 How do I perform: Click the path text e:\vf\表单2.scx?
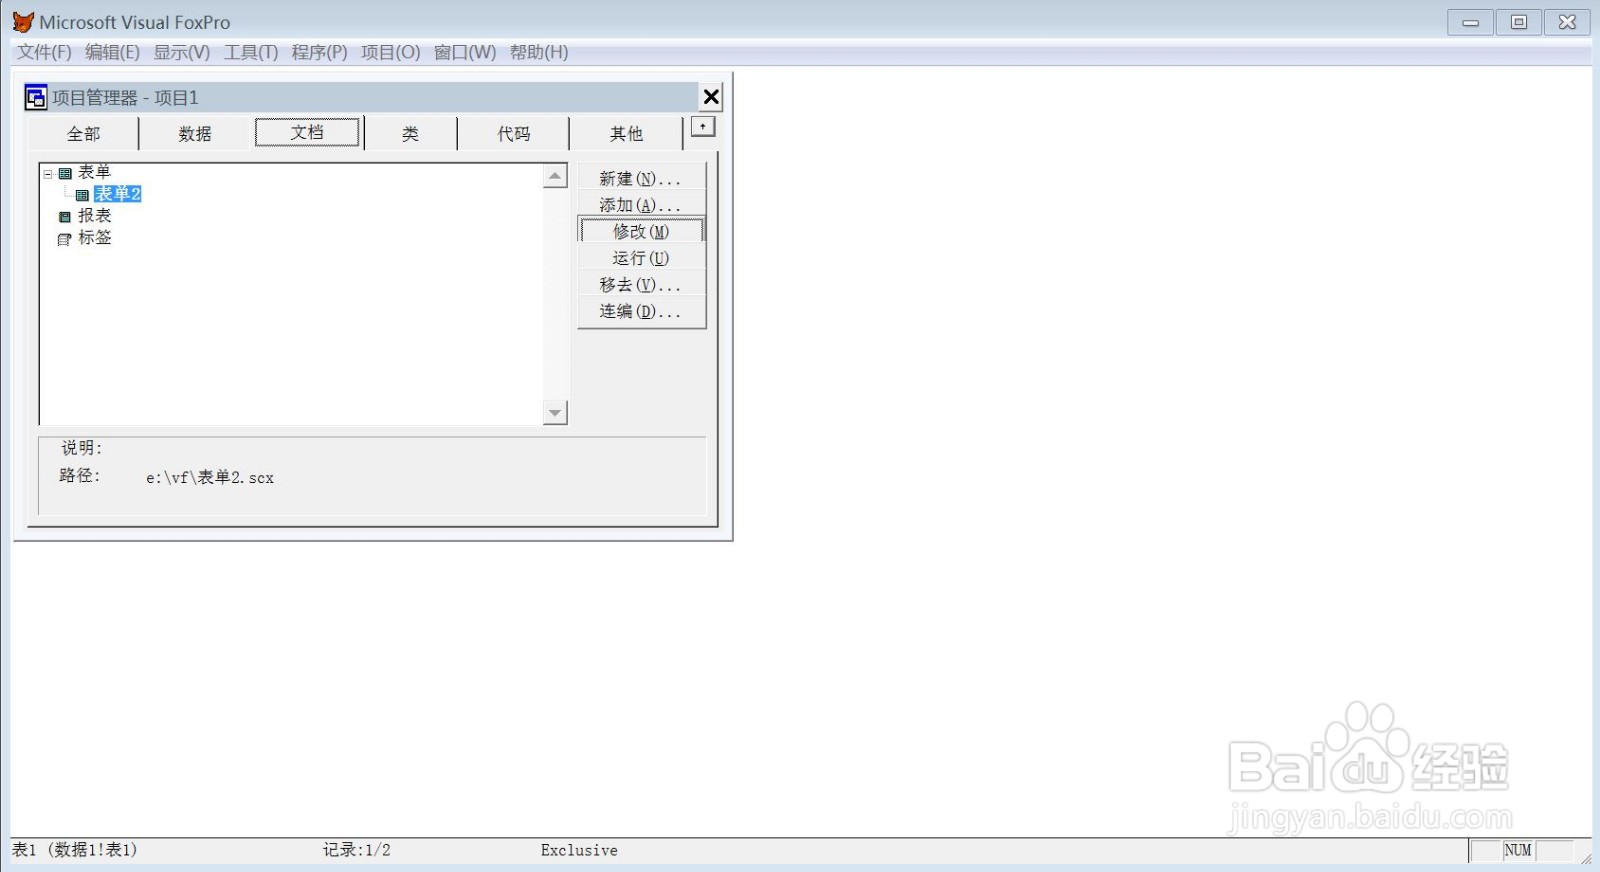pos(210,478)
